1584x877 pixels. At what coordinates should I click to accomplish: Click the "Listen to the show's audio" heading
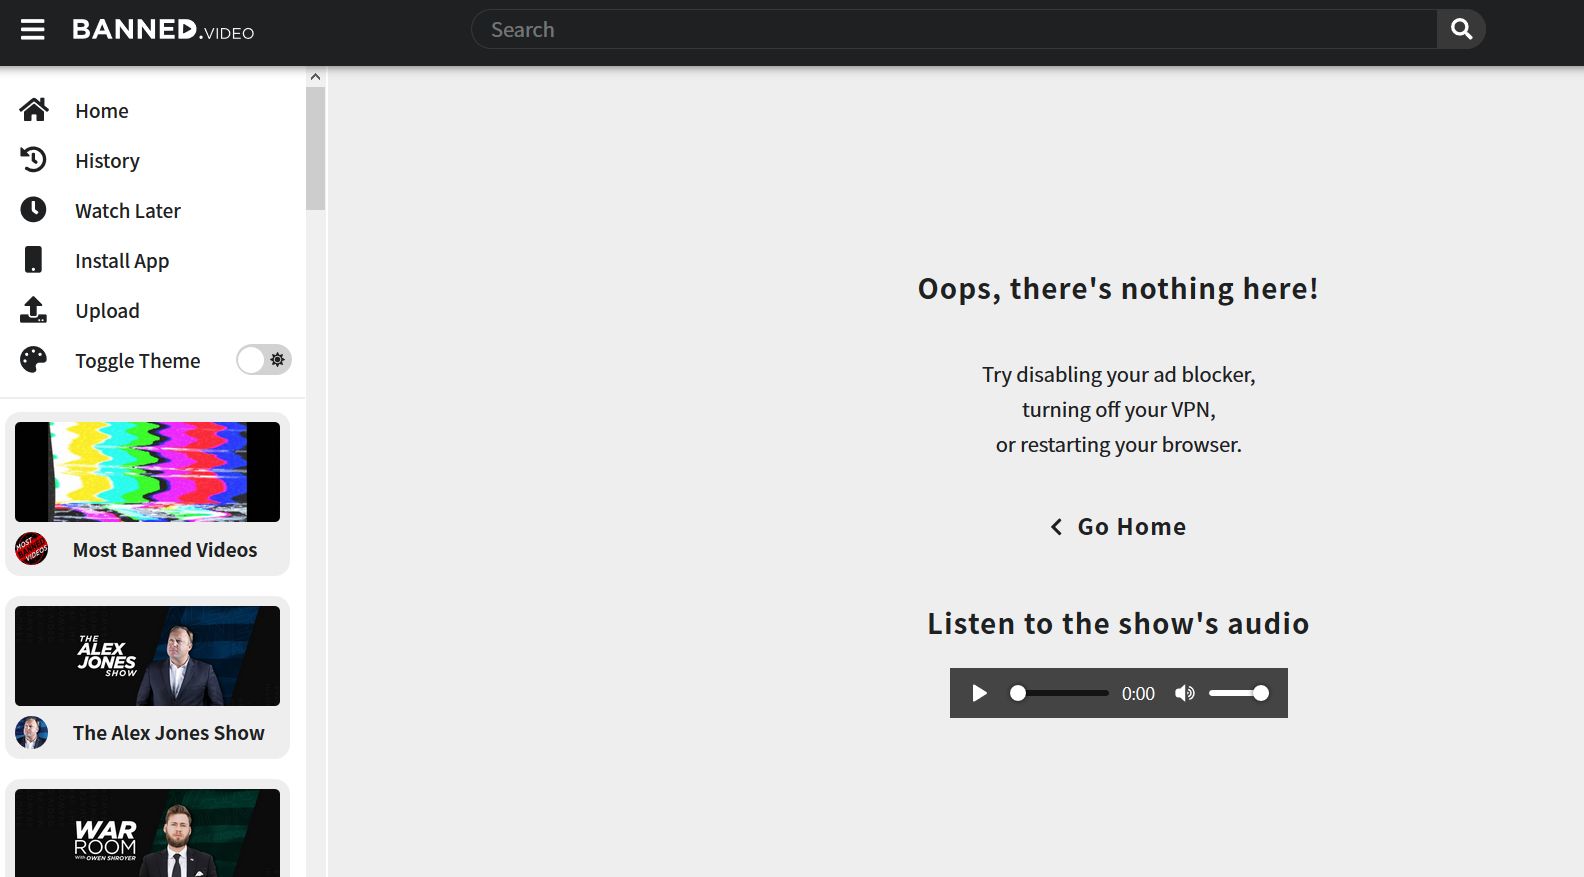click(1118, 624)
